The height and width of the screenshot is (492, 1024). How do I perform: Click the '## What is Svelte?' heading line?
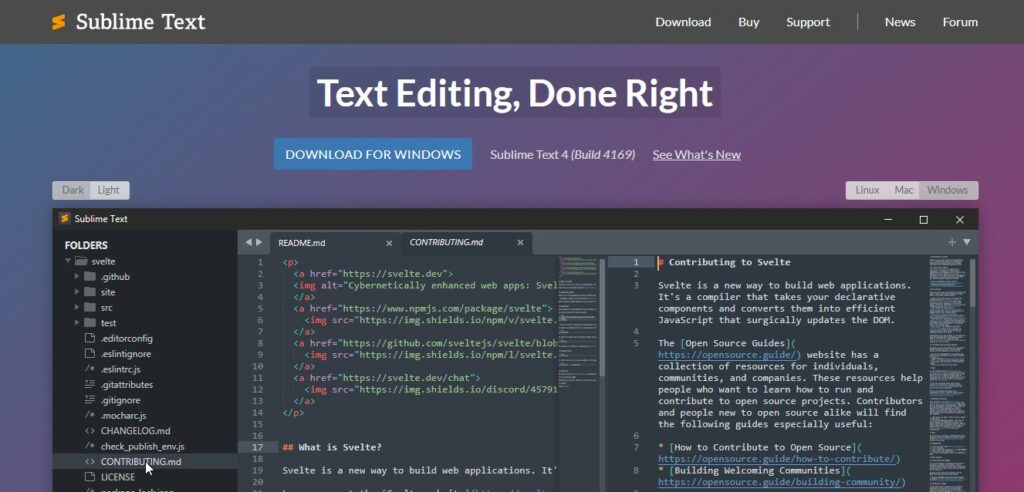tap(332, 448)
